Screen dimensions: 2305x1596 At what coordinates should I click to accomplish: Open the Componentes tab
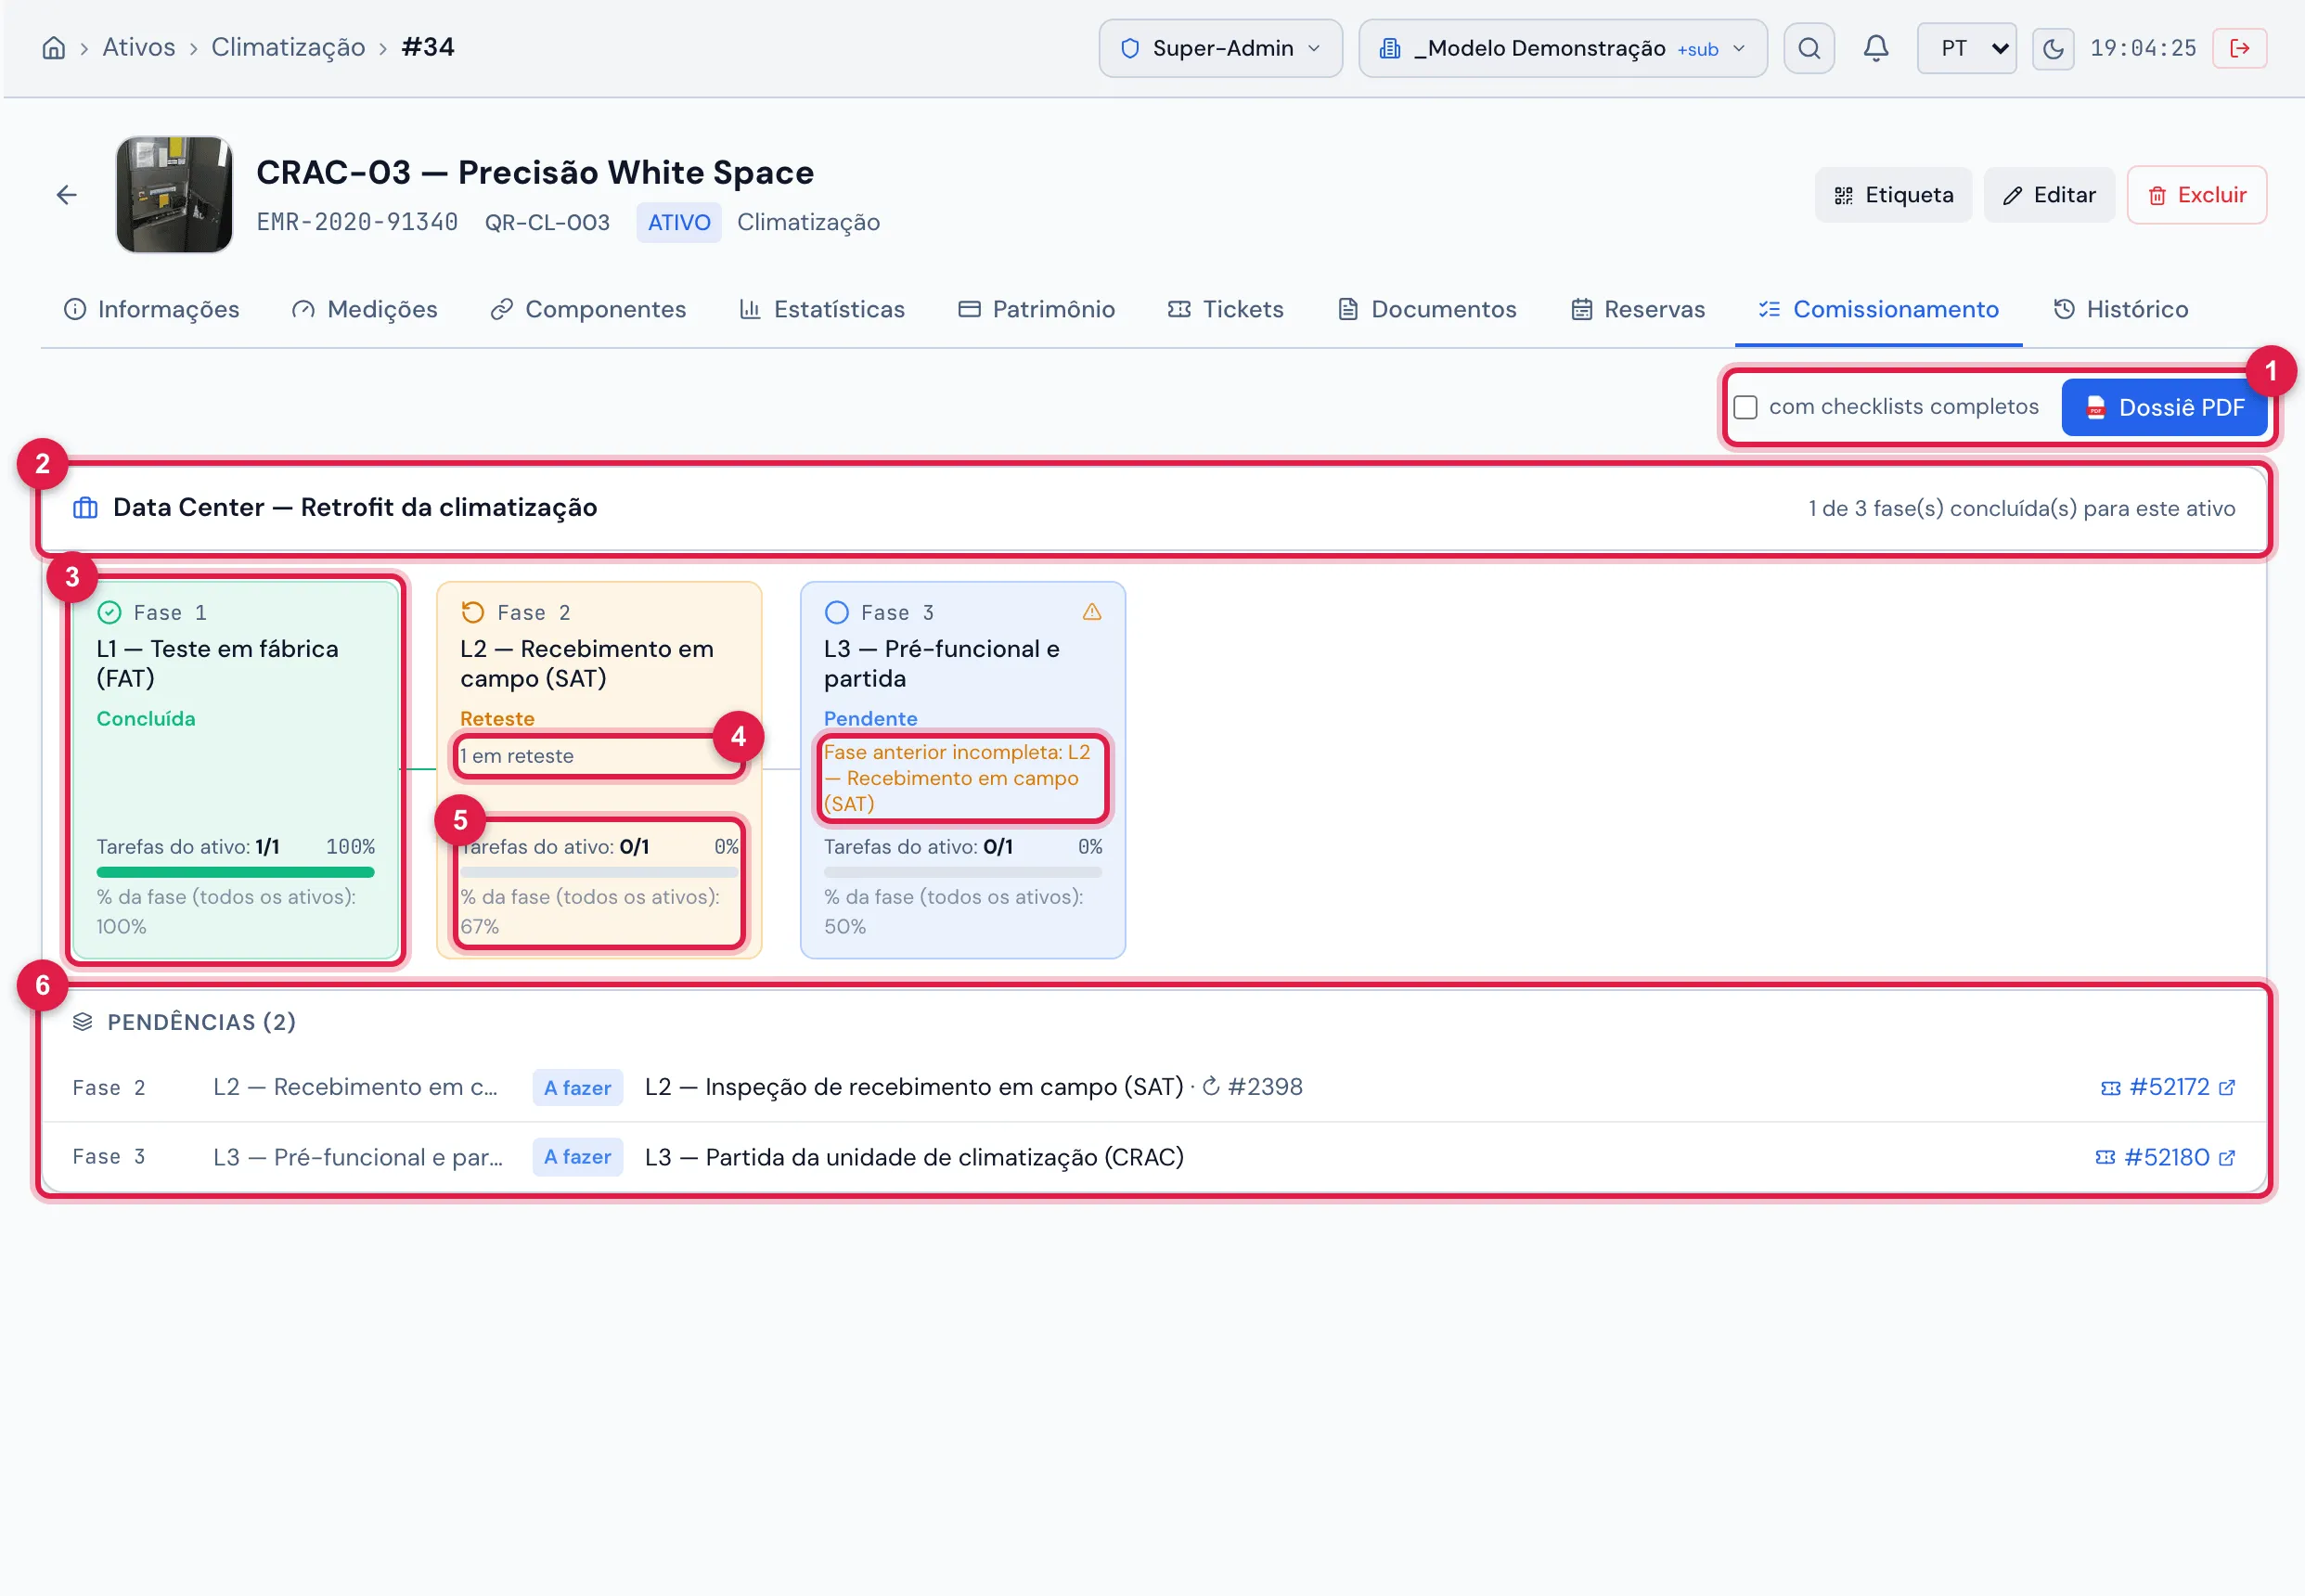click(x=588, y=309)
